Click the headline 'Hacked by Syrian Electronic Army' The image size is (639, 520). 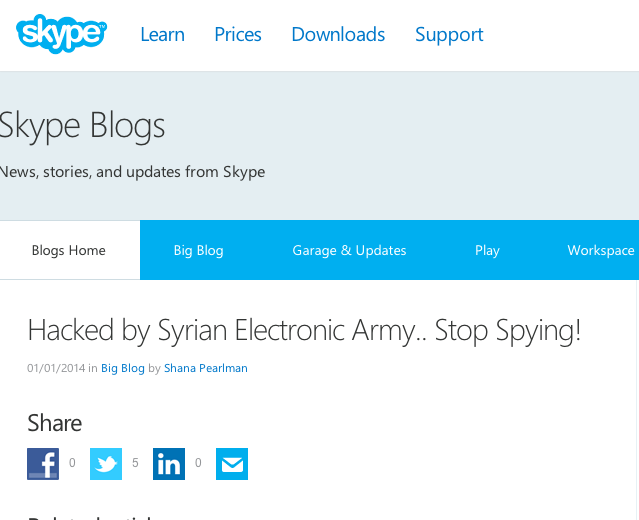[304, 331]
